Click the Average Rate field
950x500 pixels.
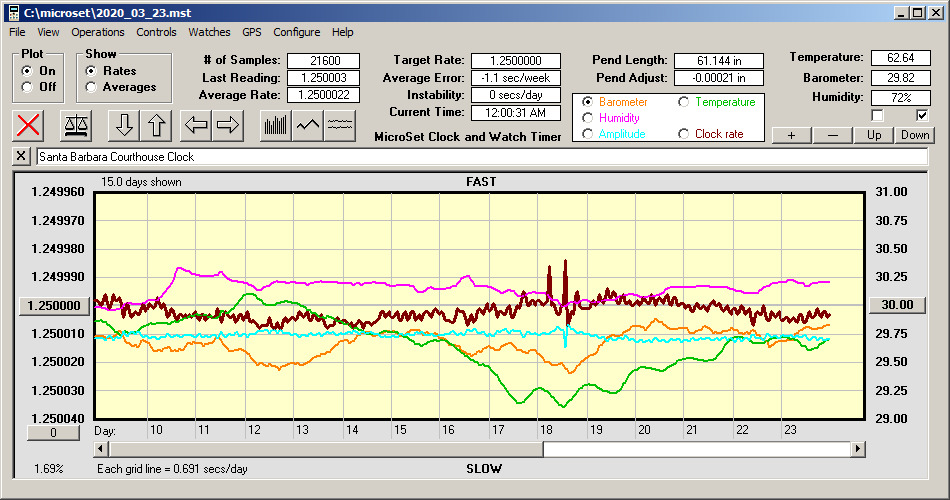[324, 95]
